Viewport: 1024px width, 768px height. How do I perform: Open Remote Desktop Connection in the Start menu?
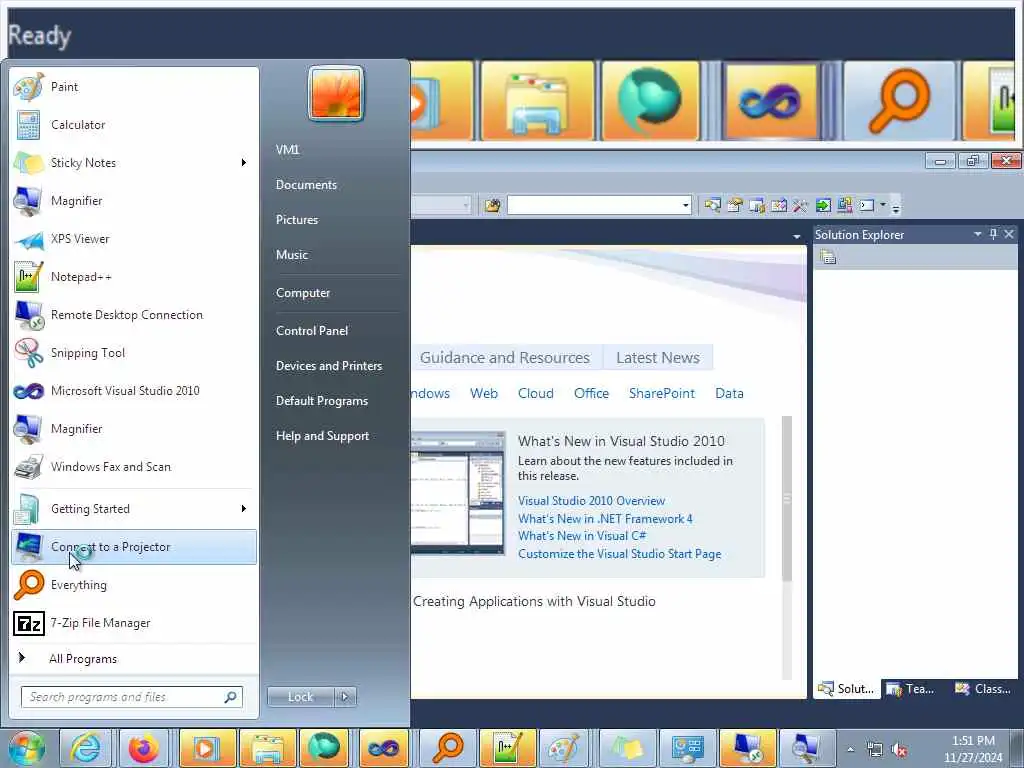pyautogui.click(x=134, y=315)
